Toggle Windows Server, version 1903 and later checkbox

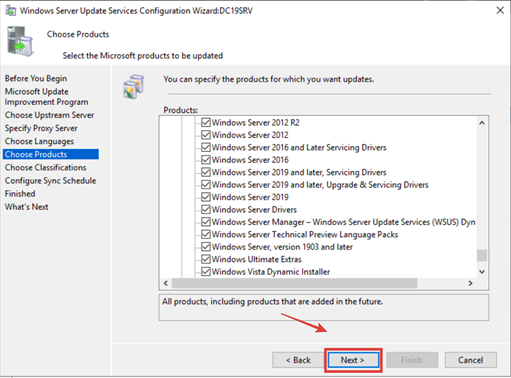tap(206, 247)
